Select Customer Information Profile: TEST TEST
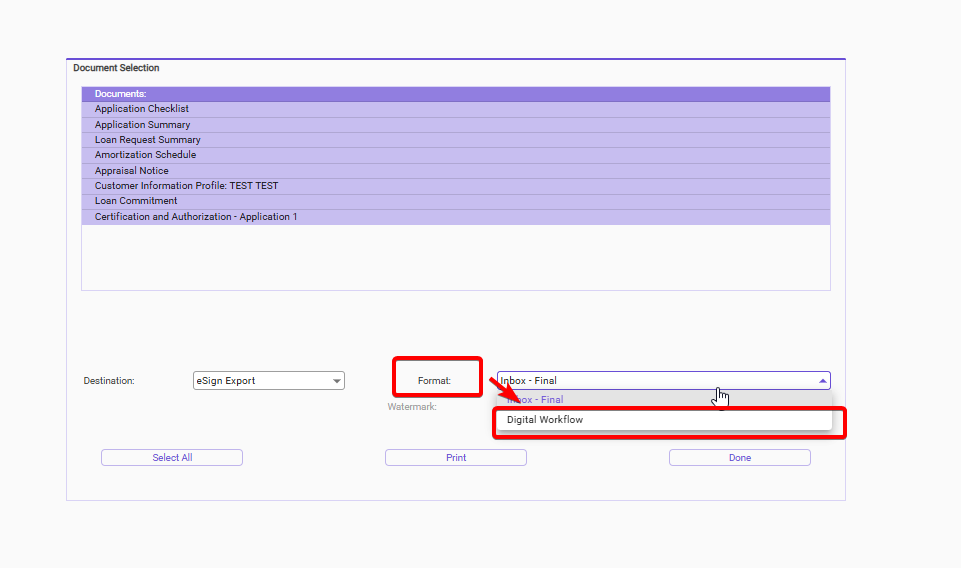The width and height of the screenshot is (961, 568). 186,186
